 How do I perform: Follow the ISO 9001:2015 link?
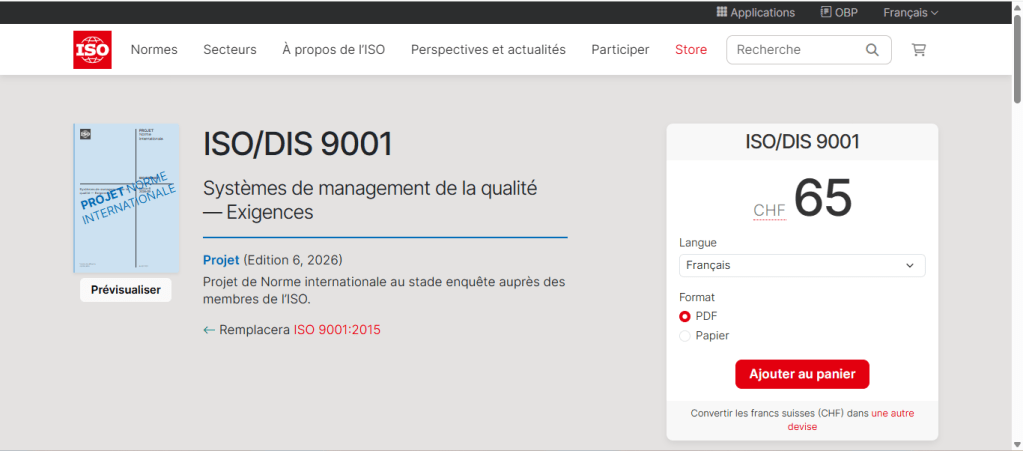pos(337,330)
